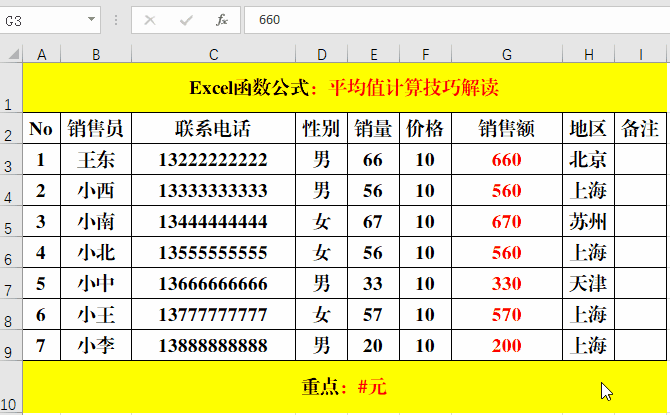Select row 10 header

pos(11,387)
